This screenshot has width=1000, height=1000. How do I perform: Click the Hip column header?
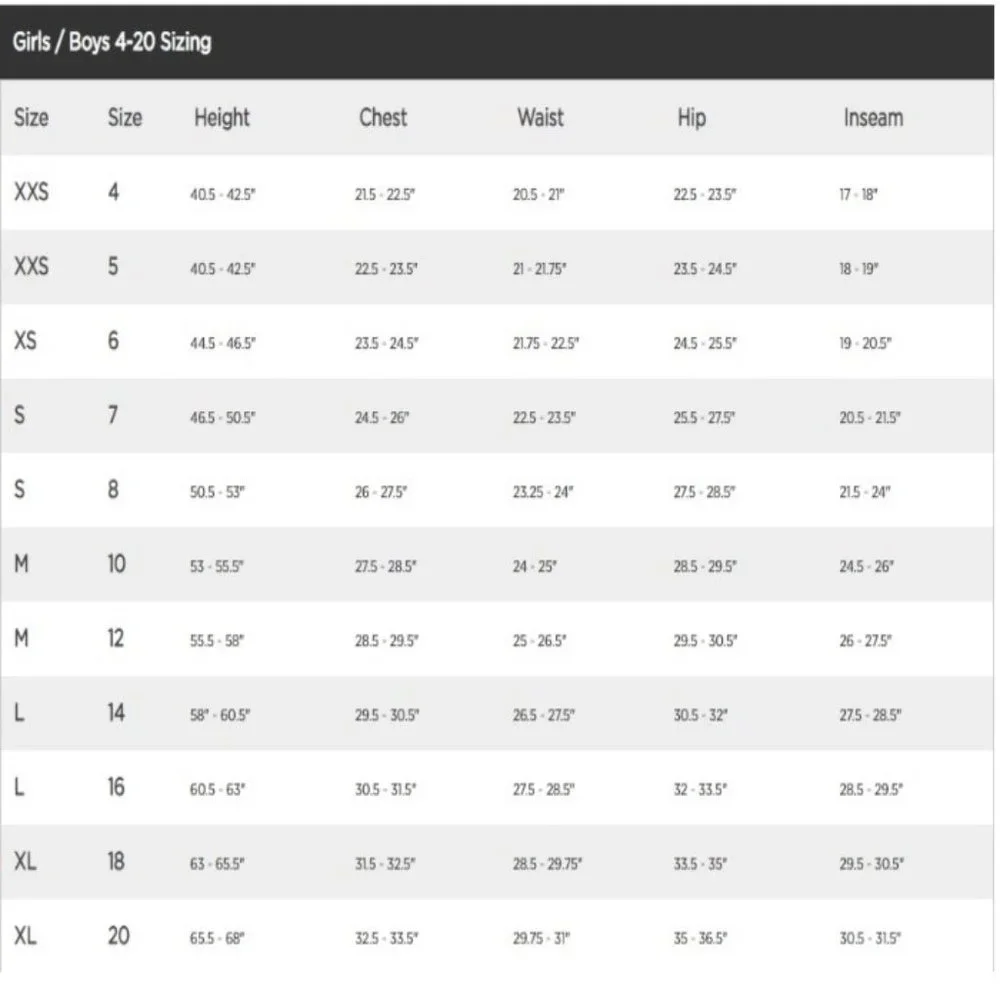691,118
